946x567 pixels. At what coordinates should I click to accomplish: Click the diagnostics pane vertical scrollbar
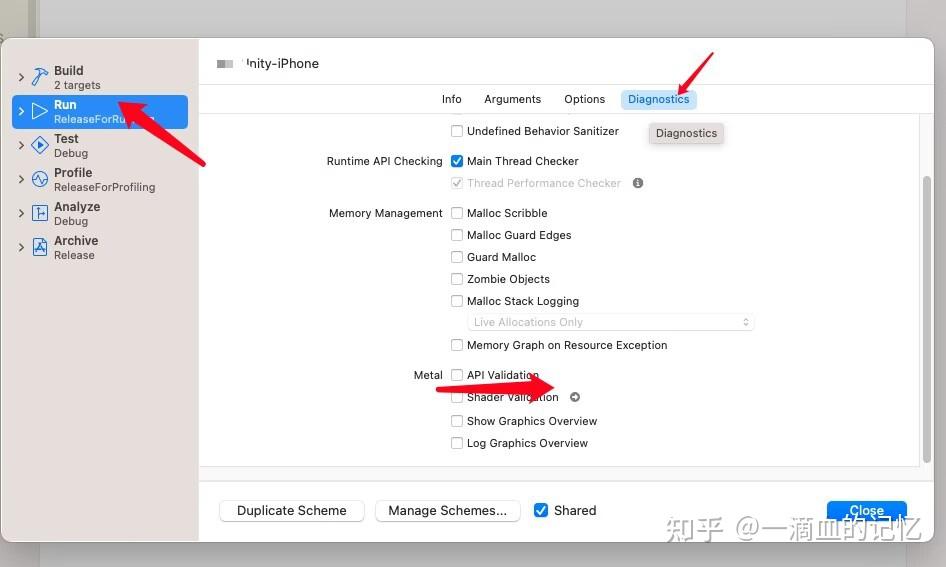[x=927, y=320]
